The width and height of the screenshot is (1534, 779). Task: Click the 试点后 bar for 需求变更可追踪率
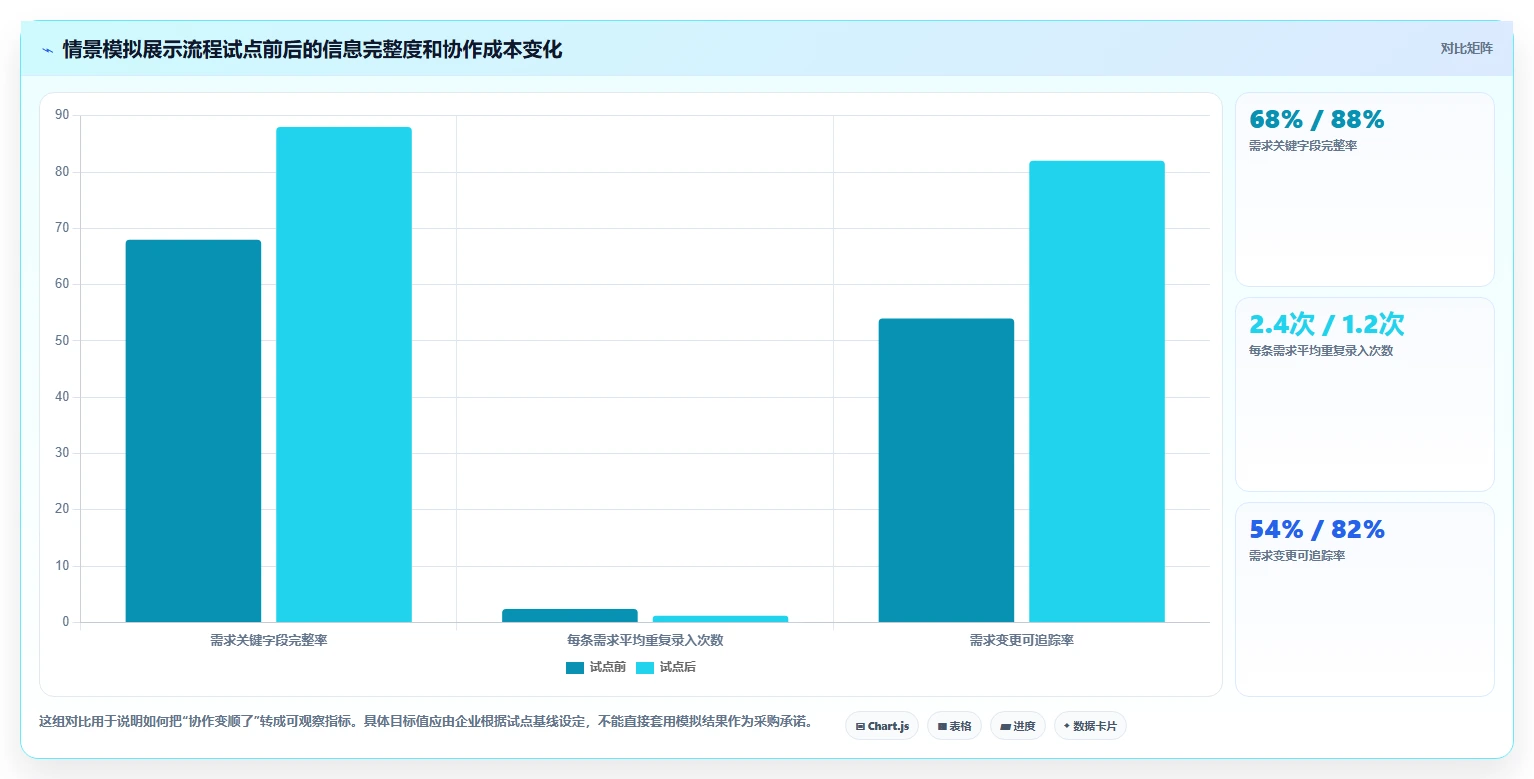click(1097, 391)
